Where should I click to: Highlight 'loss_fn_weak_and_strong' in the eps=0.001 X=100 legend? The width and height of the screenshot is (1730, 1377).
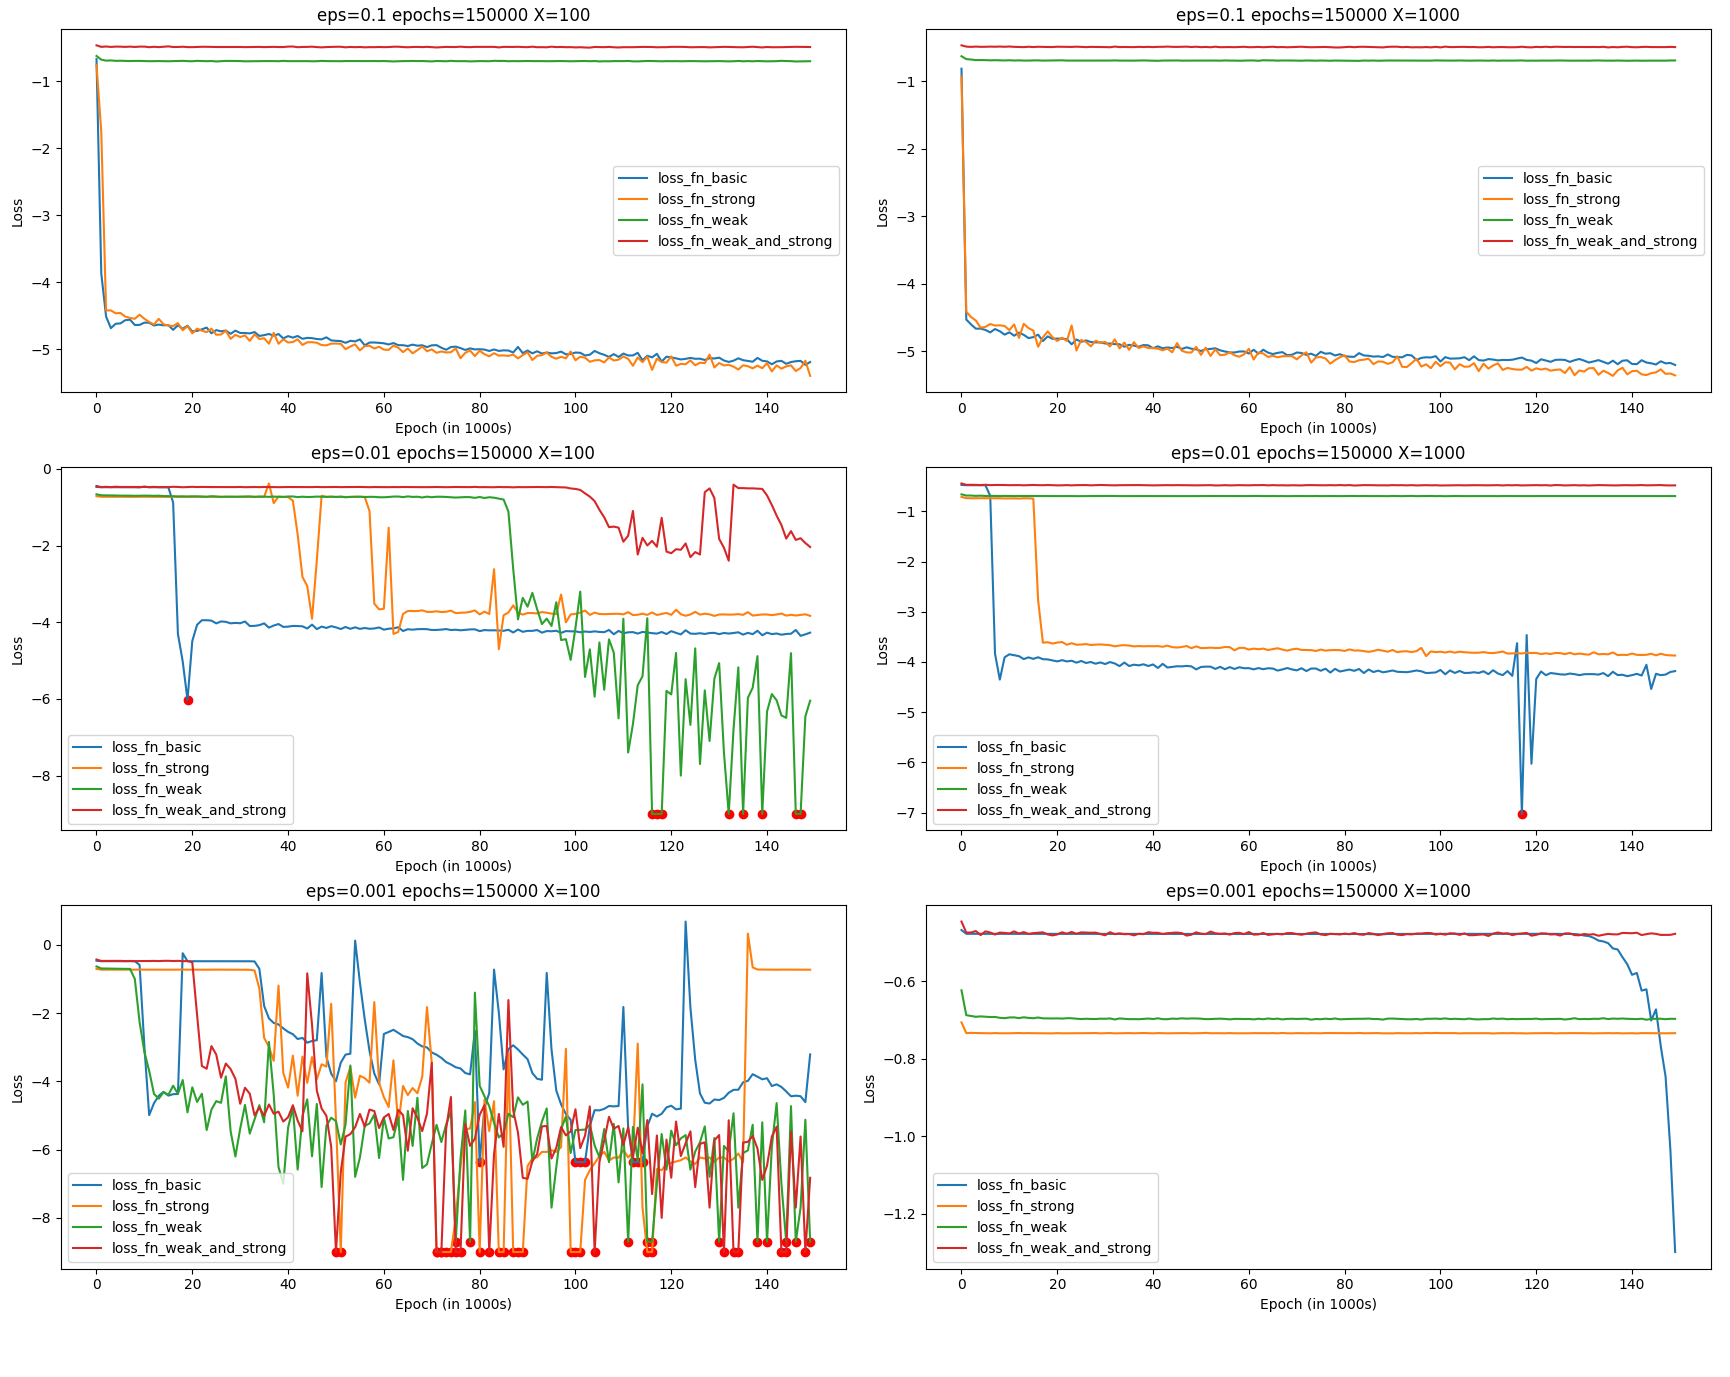coord(199,1248)
